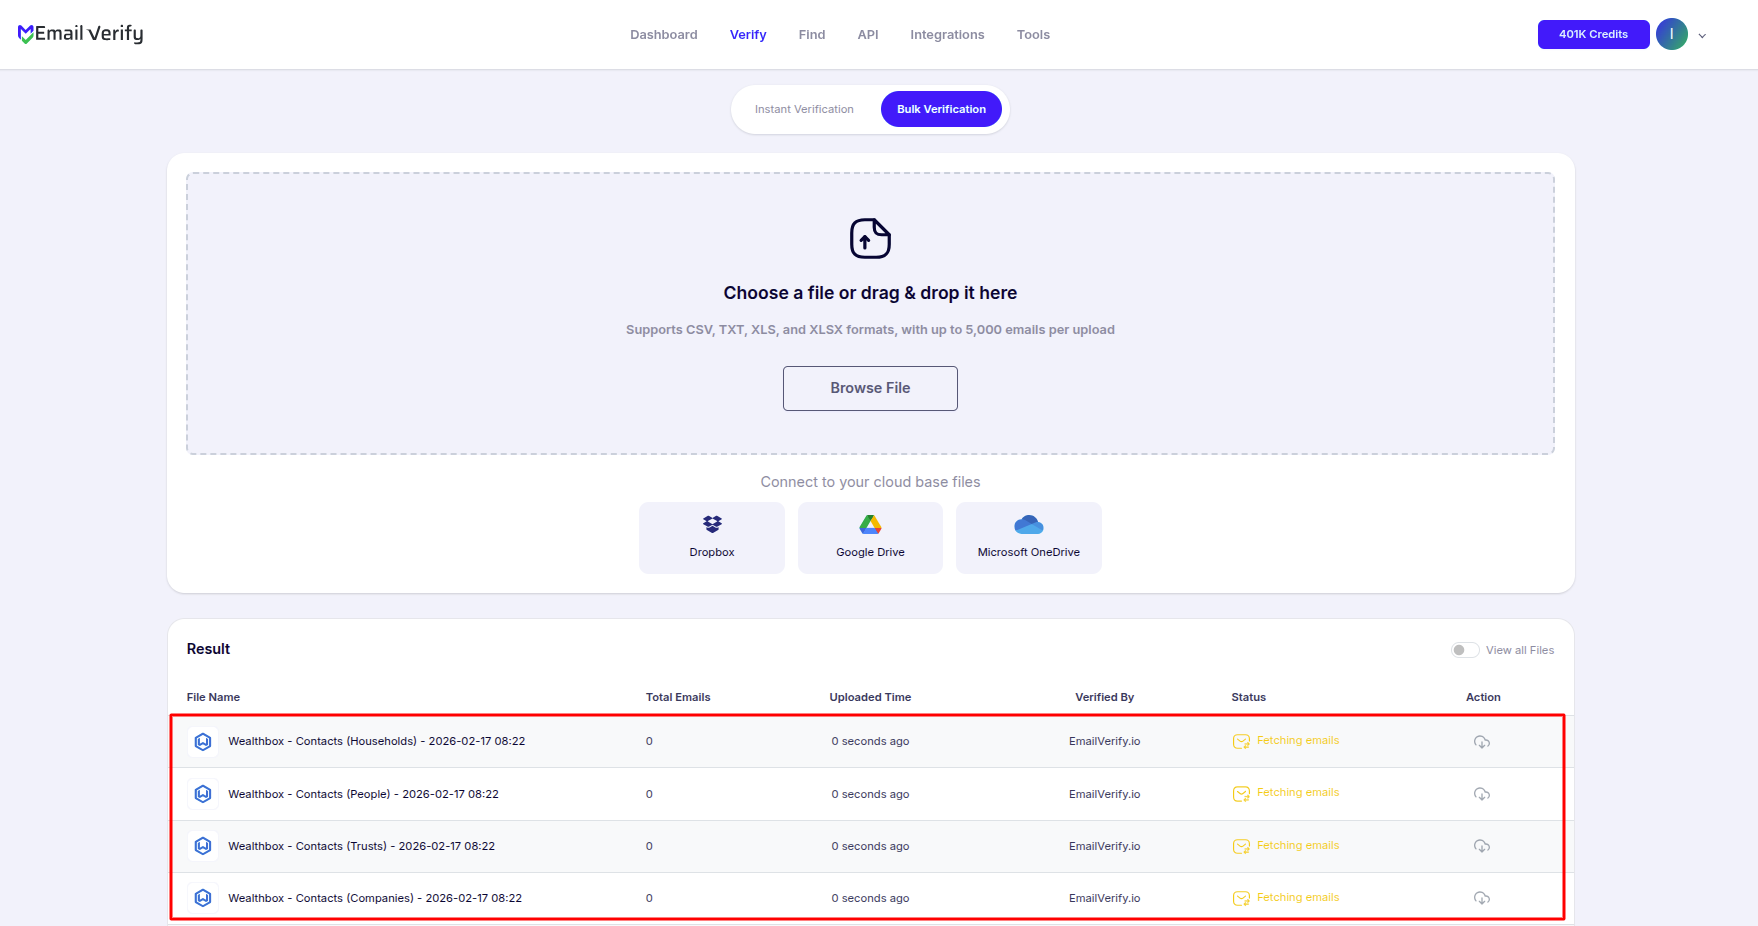
Task: Click 'Fetching emails' status in People row
Action: [1298, 792]
